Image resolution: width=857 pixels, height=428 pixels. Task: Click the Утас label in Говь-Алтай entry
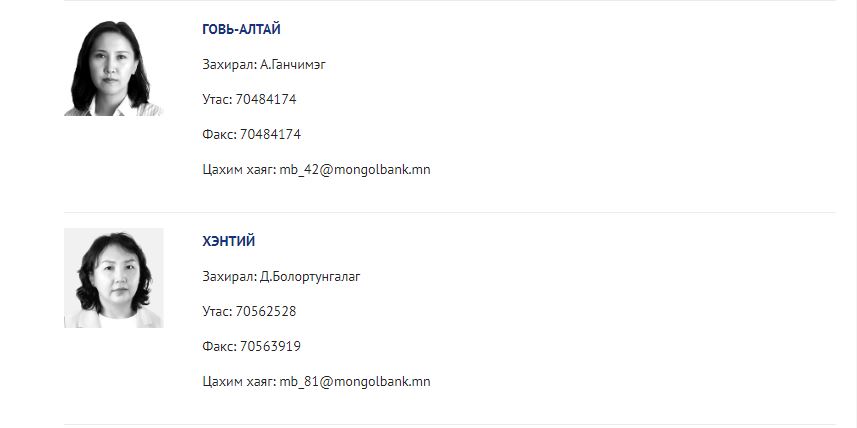[218, 99]
